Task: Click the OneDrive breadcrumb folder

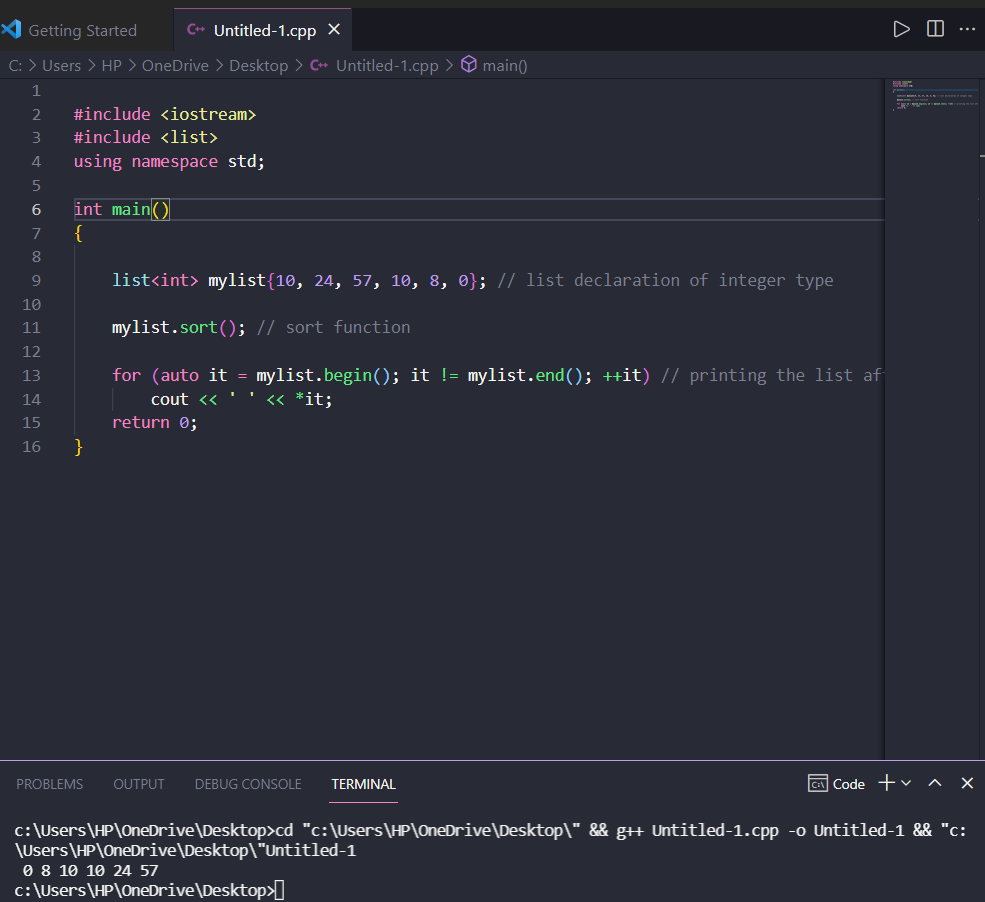Action: [x=175, y=65]
